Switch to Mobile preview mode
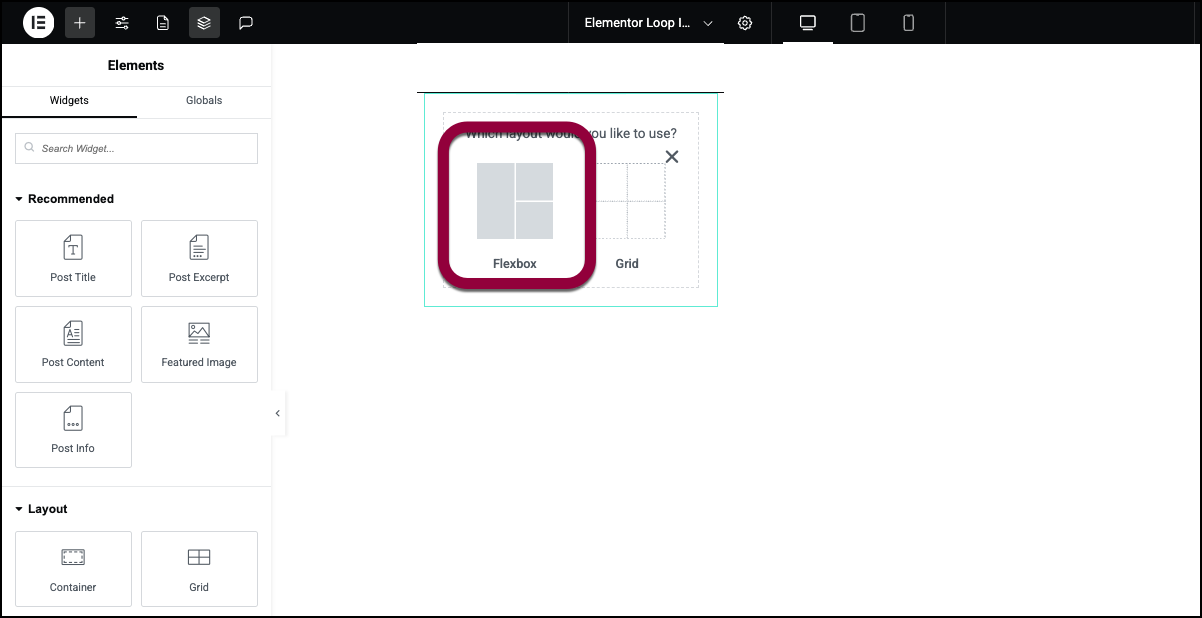The width and height of the screenshot is (1202, 618). [x=909, y=23]
